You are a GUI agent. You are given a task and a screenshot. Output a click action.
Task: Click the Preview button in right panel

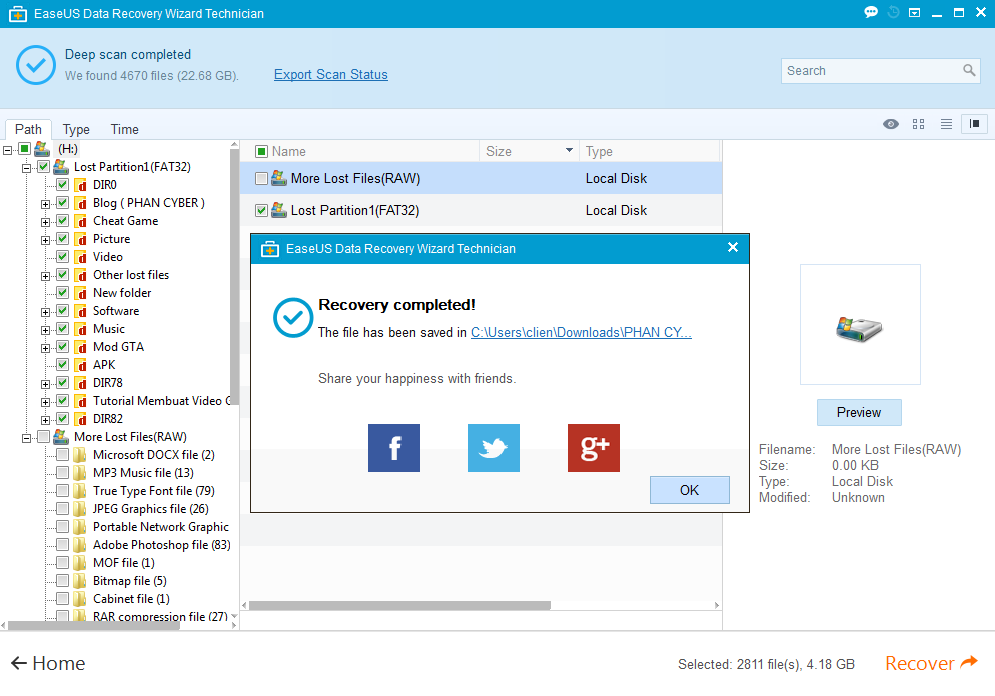[x=859, y=412]
